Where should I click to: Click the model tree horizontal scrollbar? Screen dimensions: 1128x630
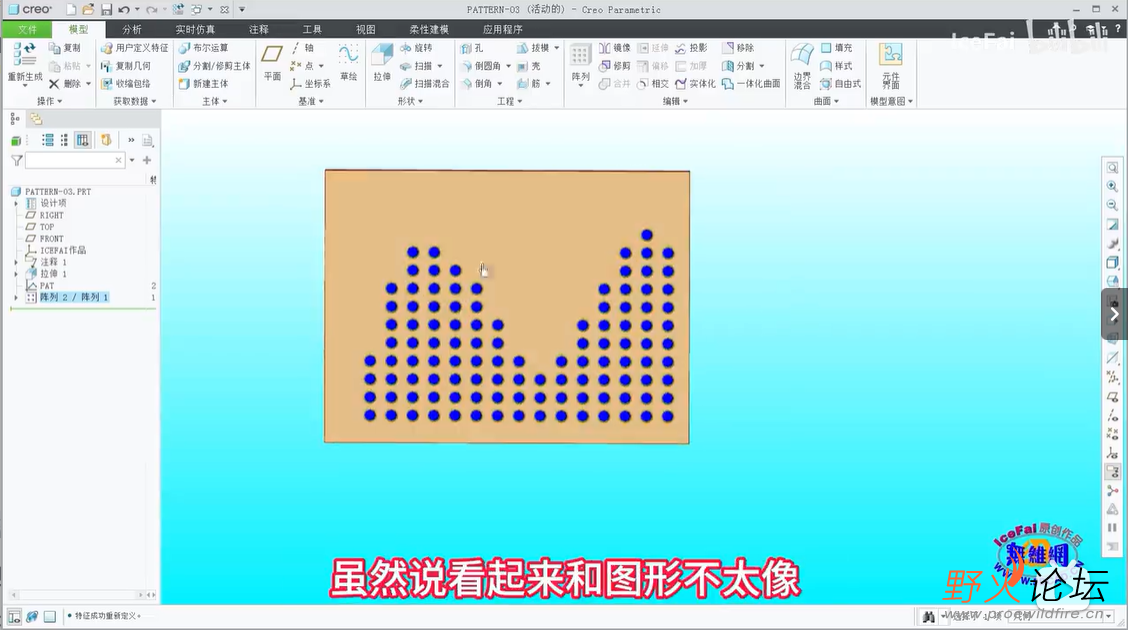pyautogui.click(x=78, y=595)
